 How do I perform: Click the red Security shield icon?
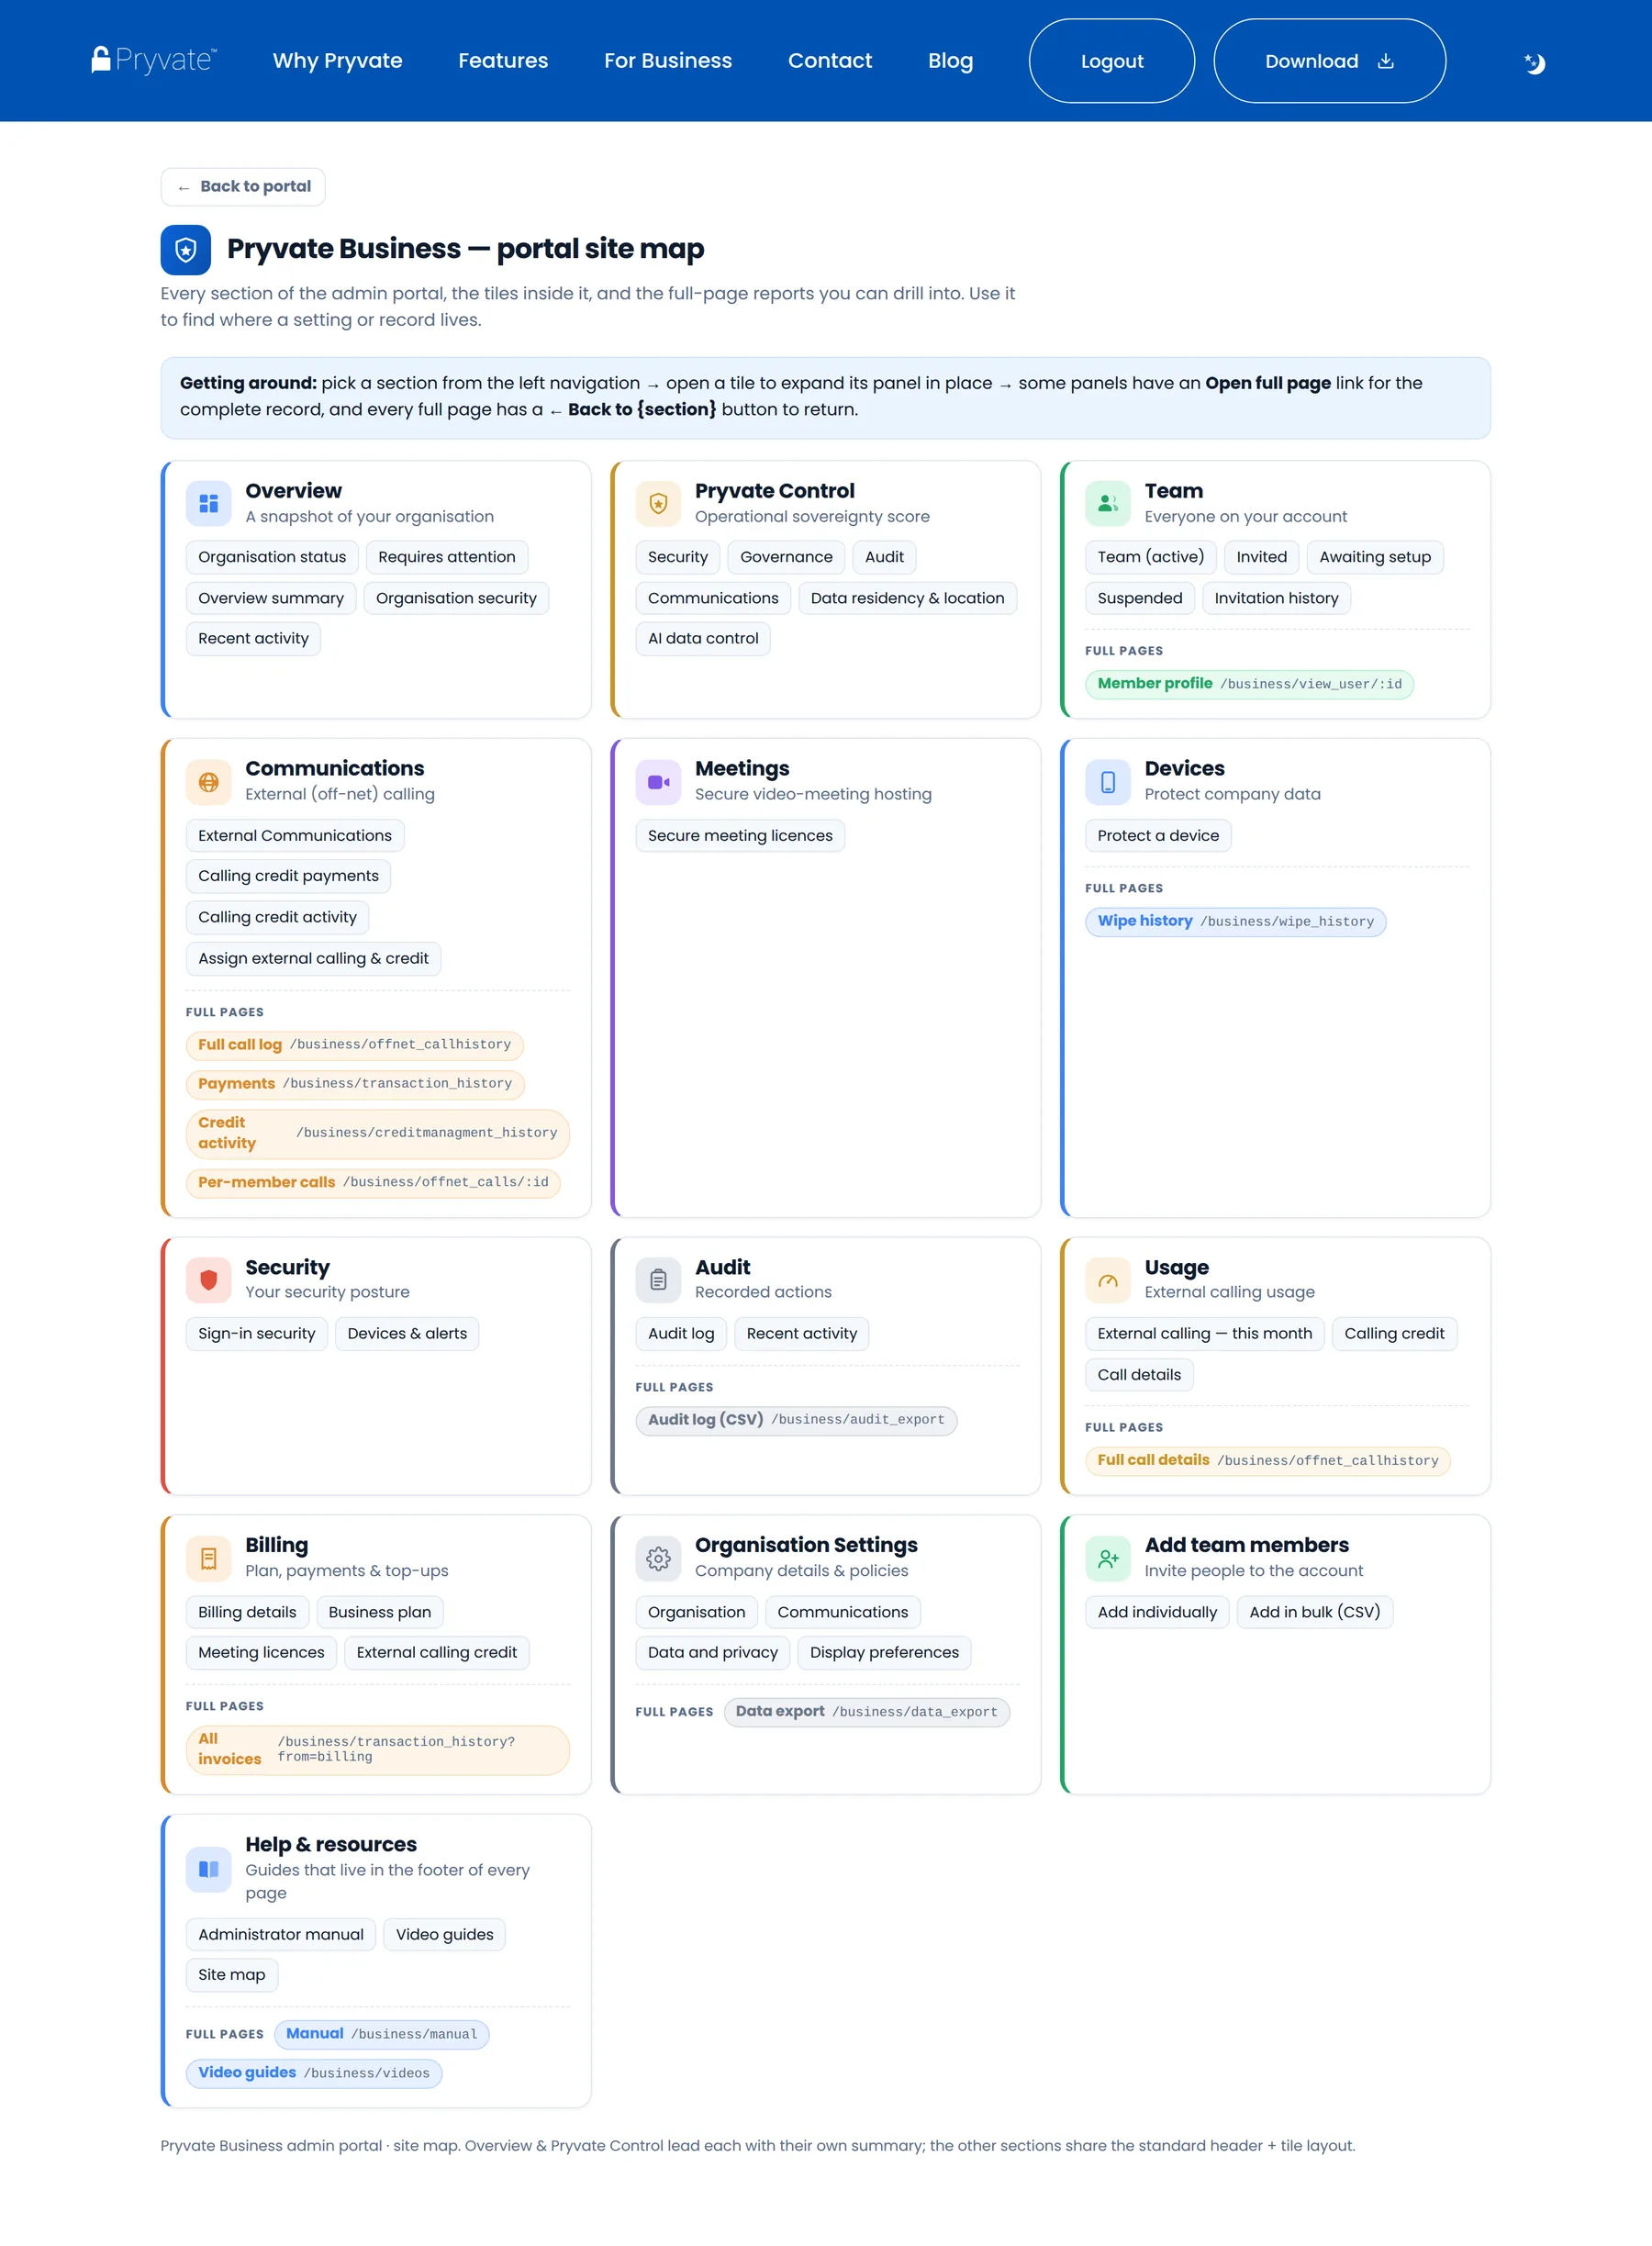click(208, 1280)
